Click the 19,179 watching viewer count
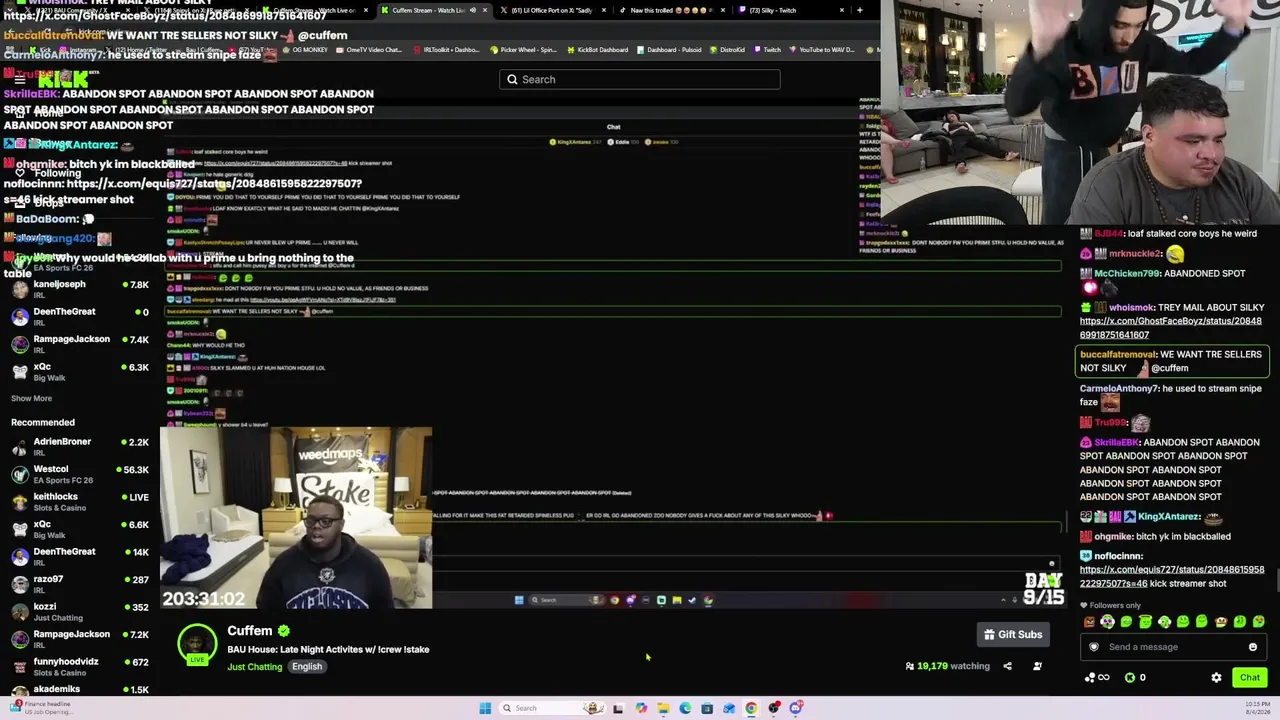 (x=947, y=666)
